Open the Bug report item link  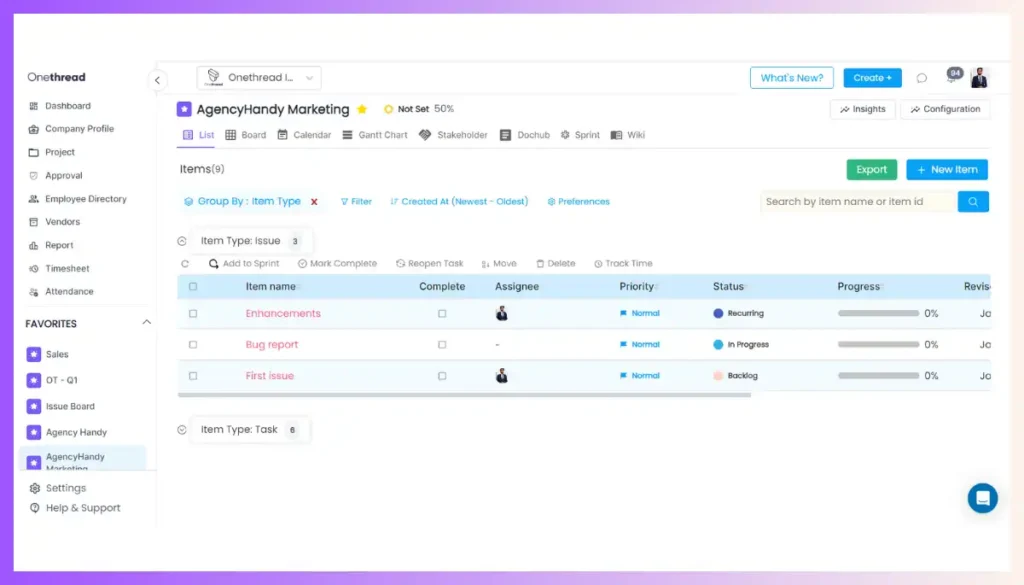coord(272,344)
